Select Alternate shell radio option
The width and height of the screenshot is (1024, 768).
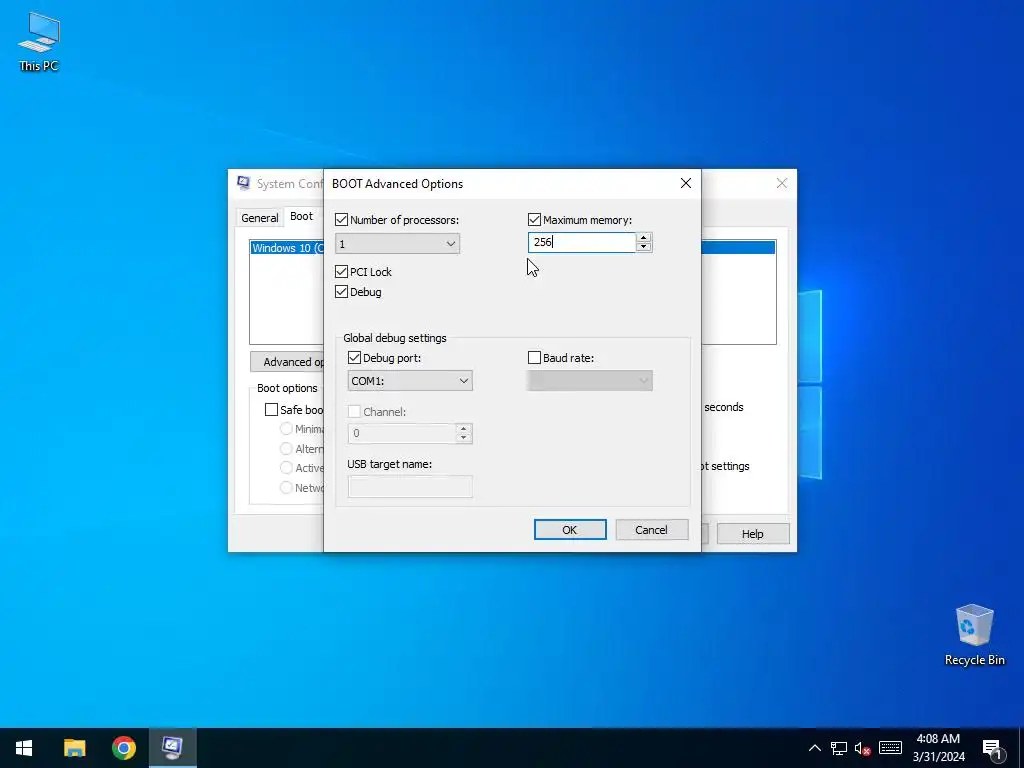286,449
